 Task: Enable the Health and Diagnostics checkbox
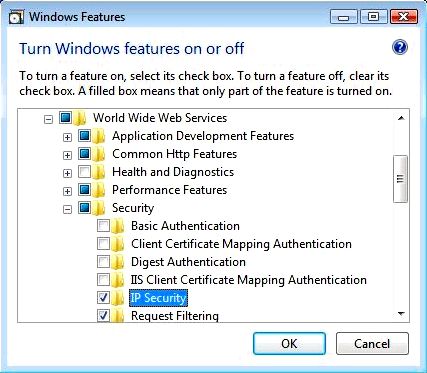point(84,172)
